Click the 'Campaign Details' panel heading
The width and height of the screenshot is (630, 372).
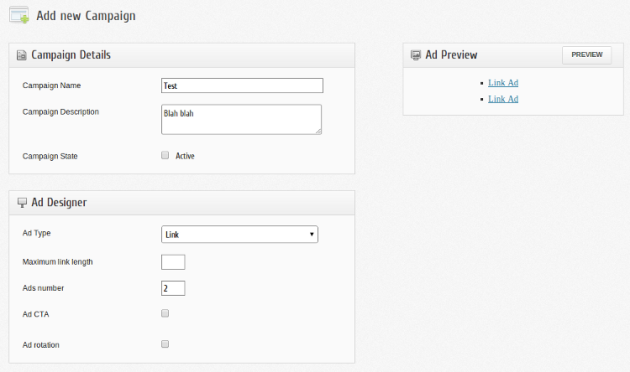tap(71, 55)
